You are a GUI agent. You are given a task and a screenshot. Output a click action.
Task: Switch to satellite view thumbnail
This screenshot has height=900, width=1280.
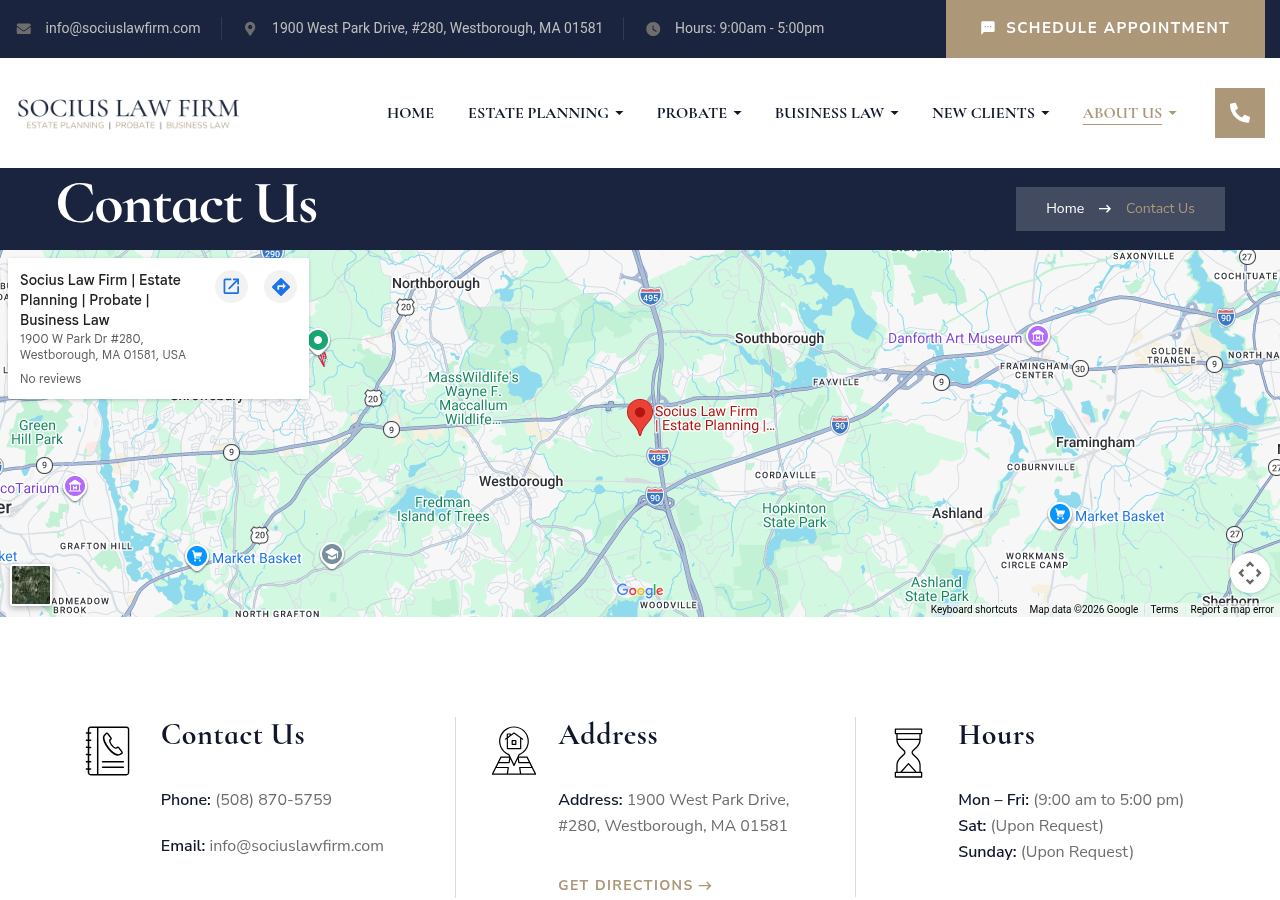coord(31,585)
